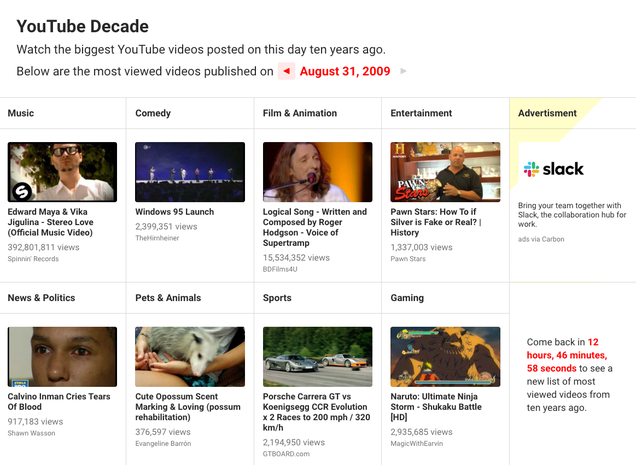Click the 917,183 views count
The height and width of the screenshot is (465, 636).
coord(35,422)
